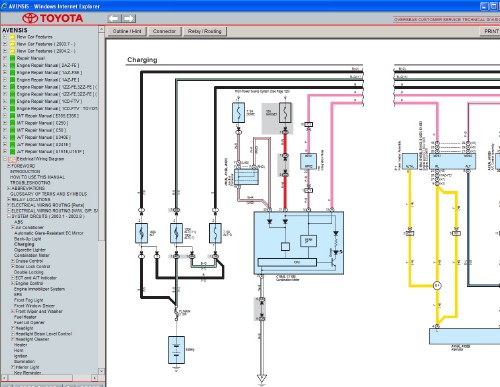Click the green Repair Manual book icon
The width and height of the screenshot is (500, 387).
click(12, 58)
